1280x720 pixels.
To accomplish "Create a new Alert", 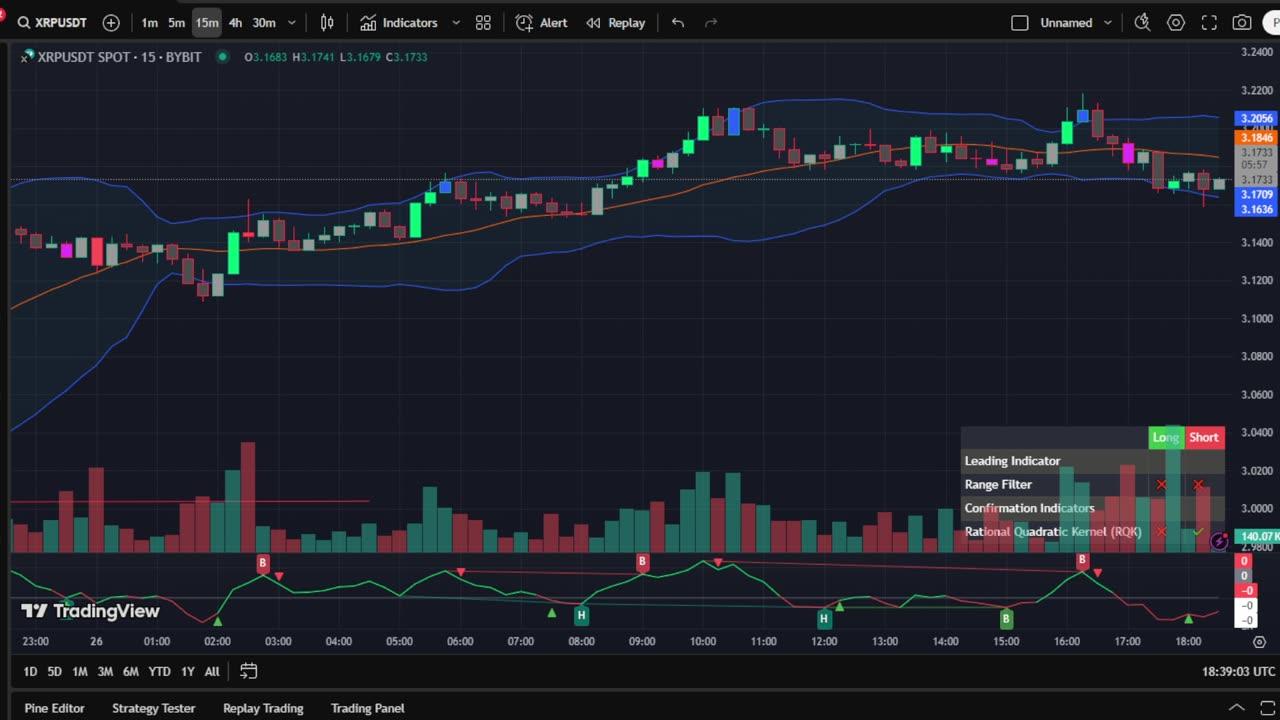I will tap(541, 22).
